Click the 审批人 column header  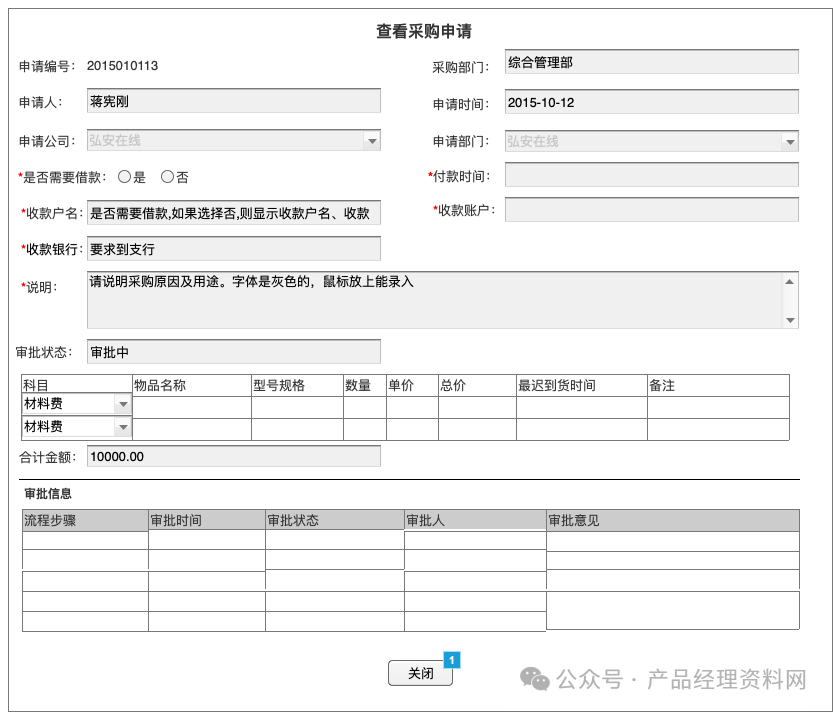[475, 520]
